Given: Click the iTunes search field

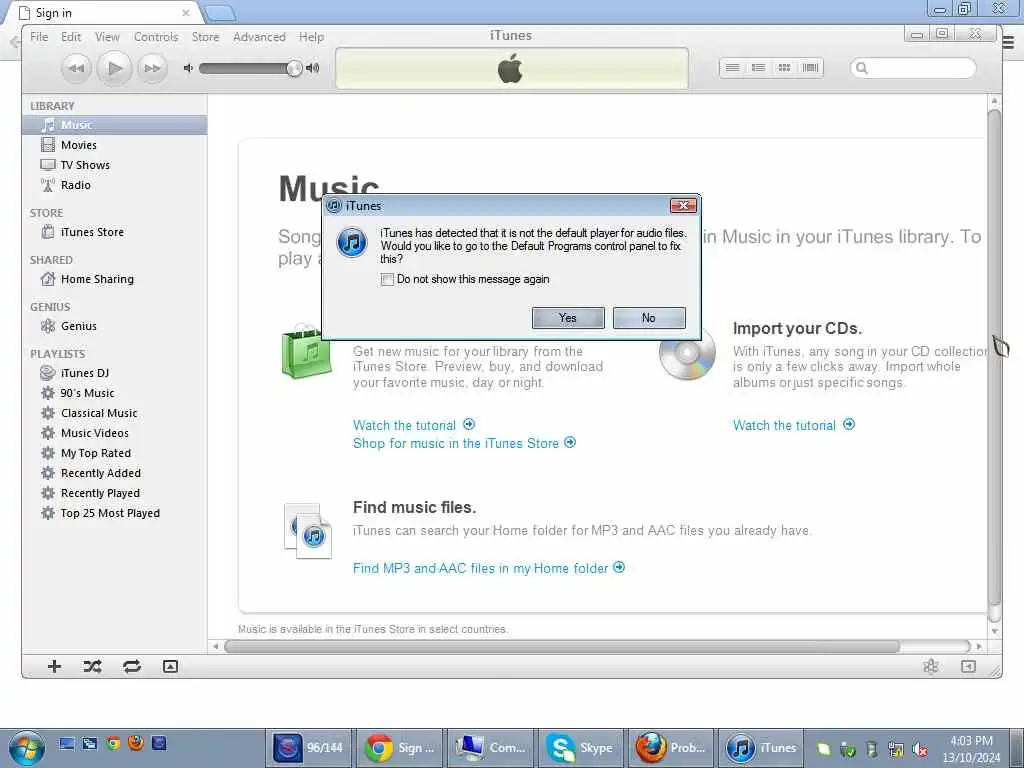Looking at the screenshot, I should click(913, 68).
